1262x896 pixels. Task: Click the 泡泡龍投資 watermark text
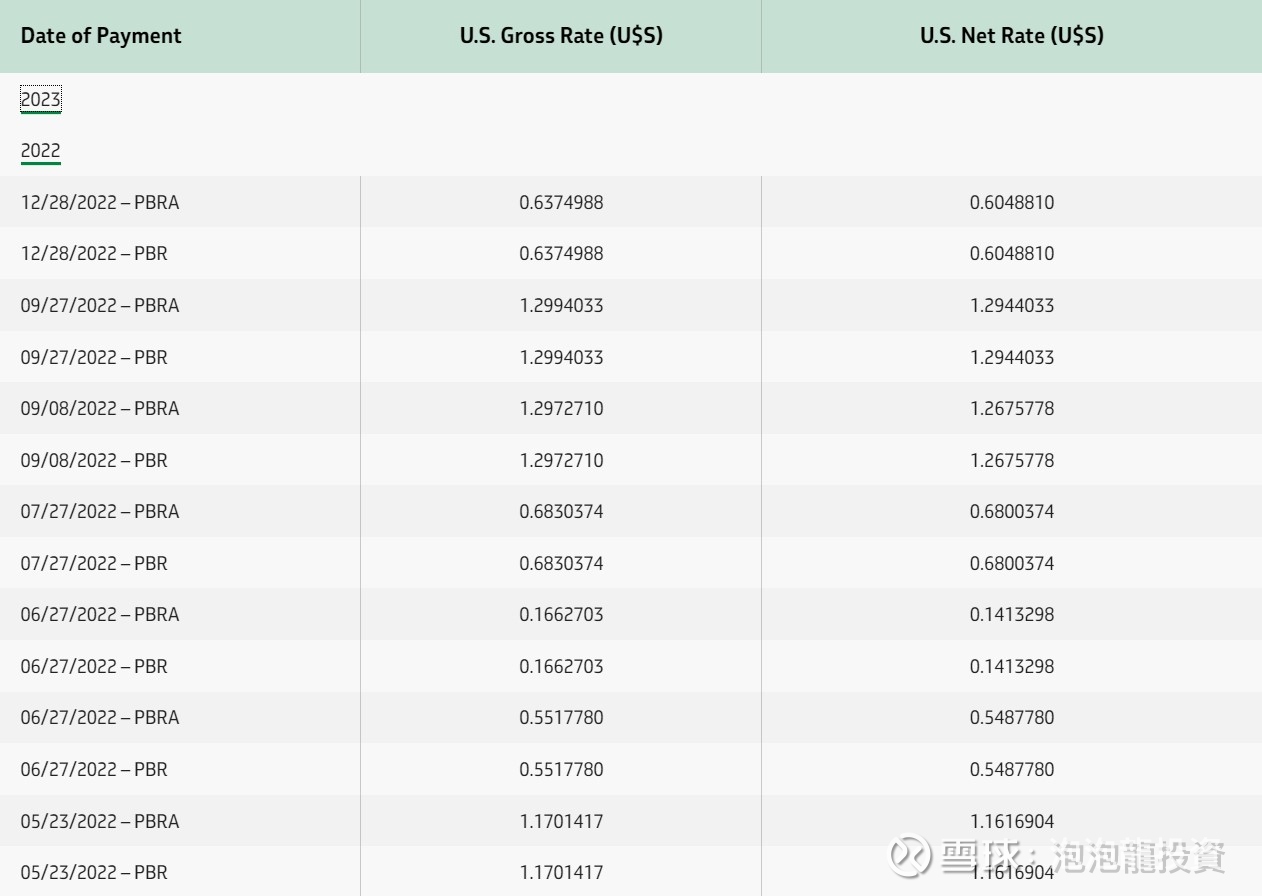click(x=1140, y=856)
